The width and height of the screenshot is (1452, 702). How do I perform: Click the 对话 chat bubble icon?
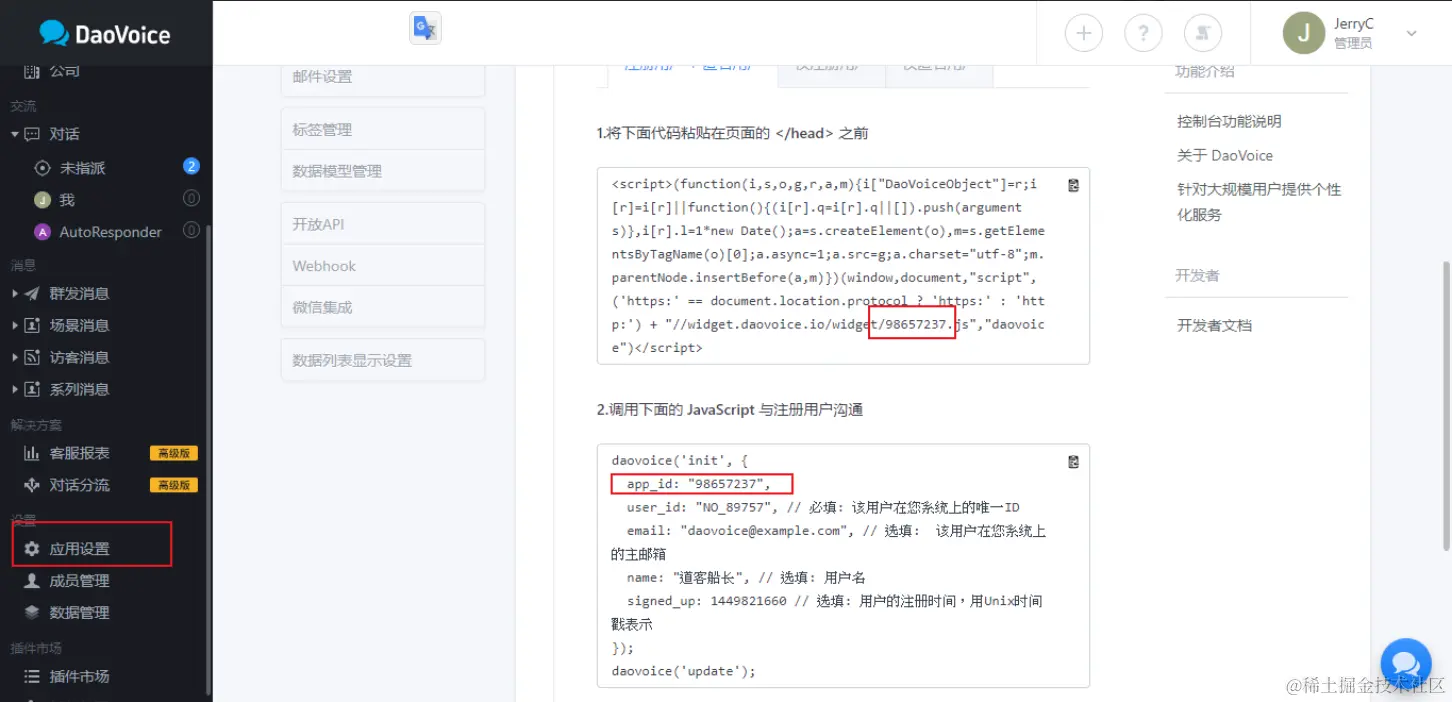[32, 134]
